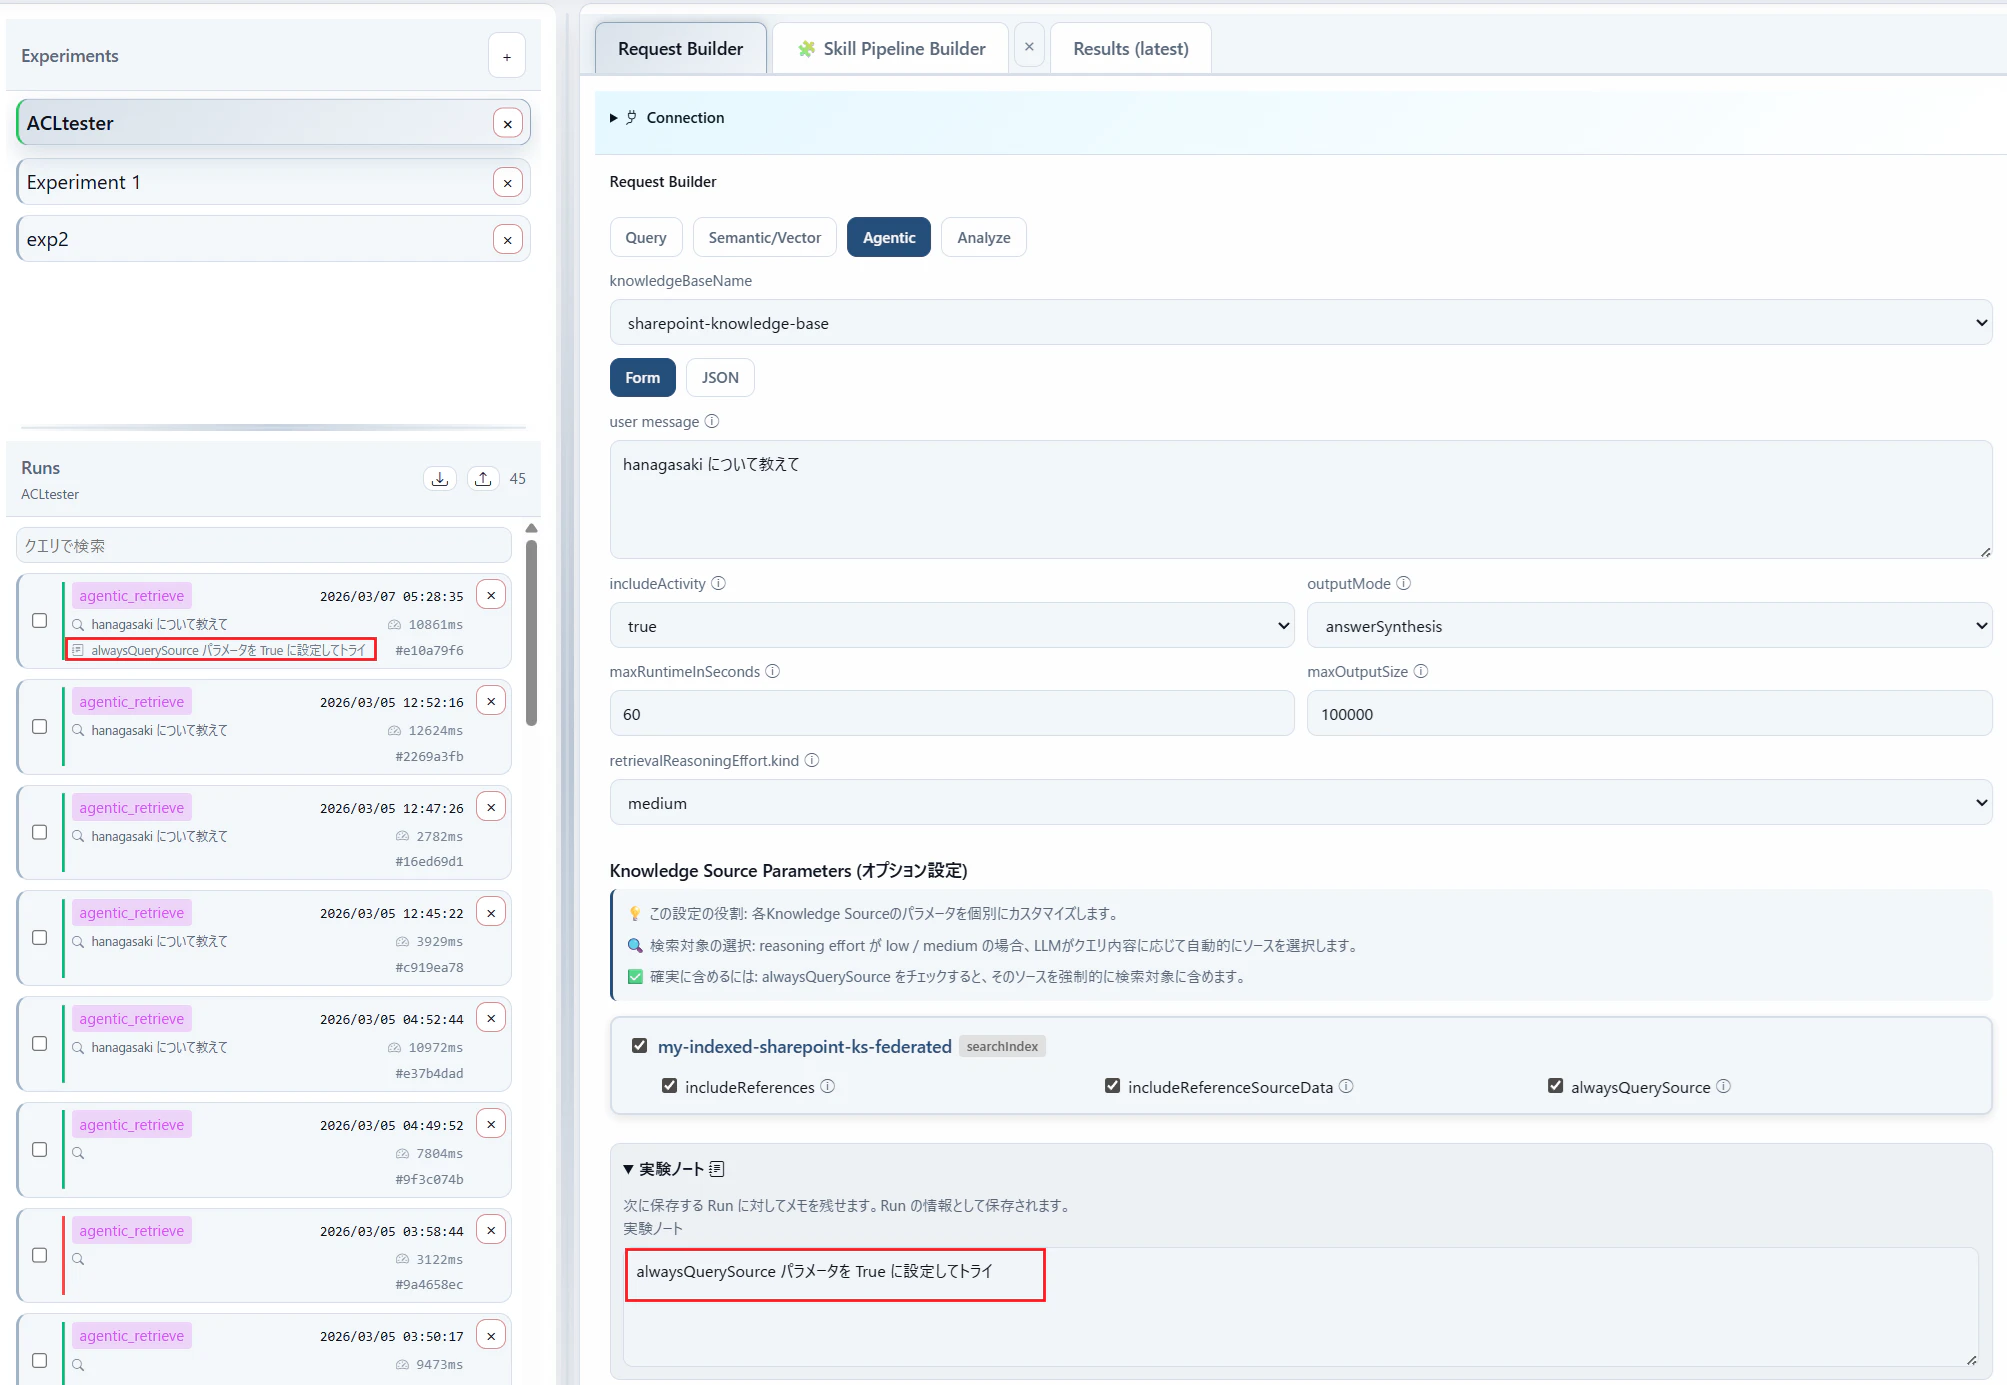The width and height of the screenshot is (2007, 1385).
Task: Click the plus icon to add experiment
Action: 507,57
